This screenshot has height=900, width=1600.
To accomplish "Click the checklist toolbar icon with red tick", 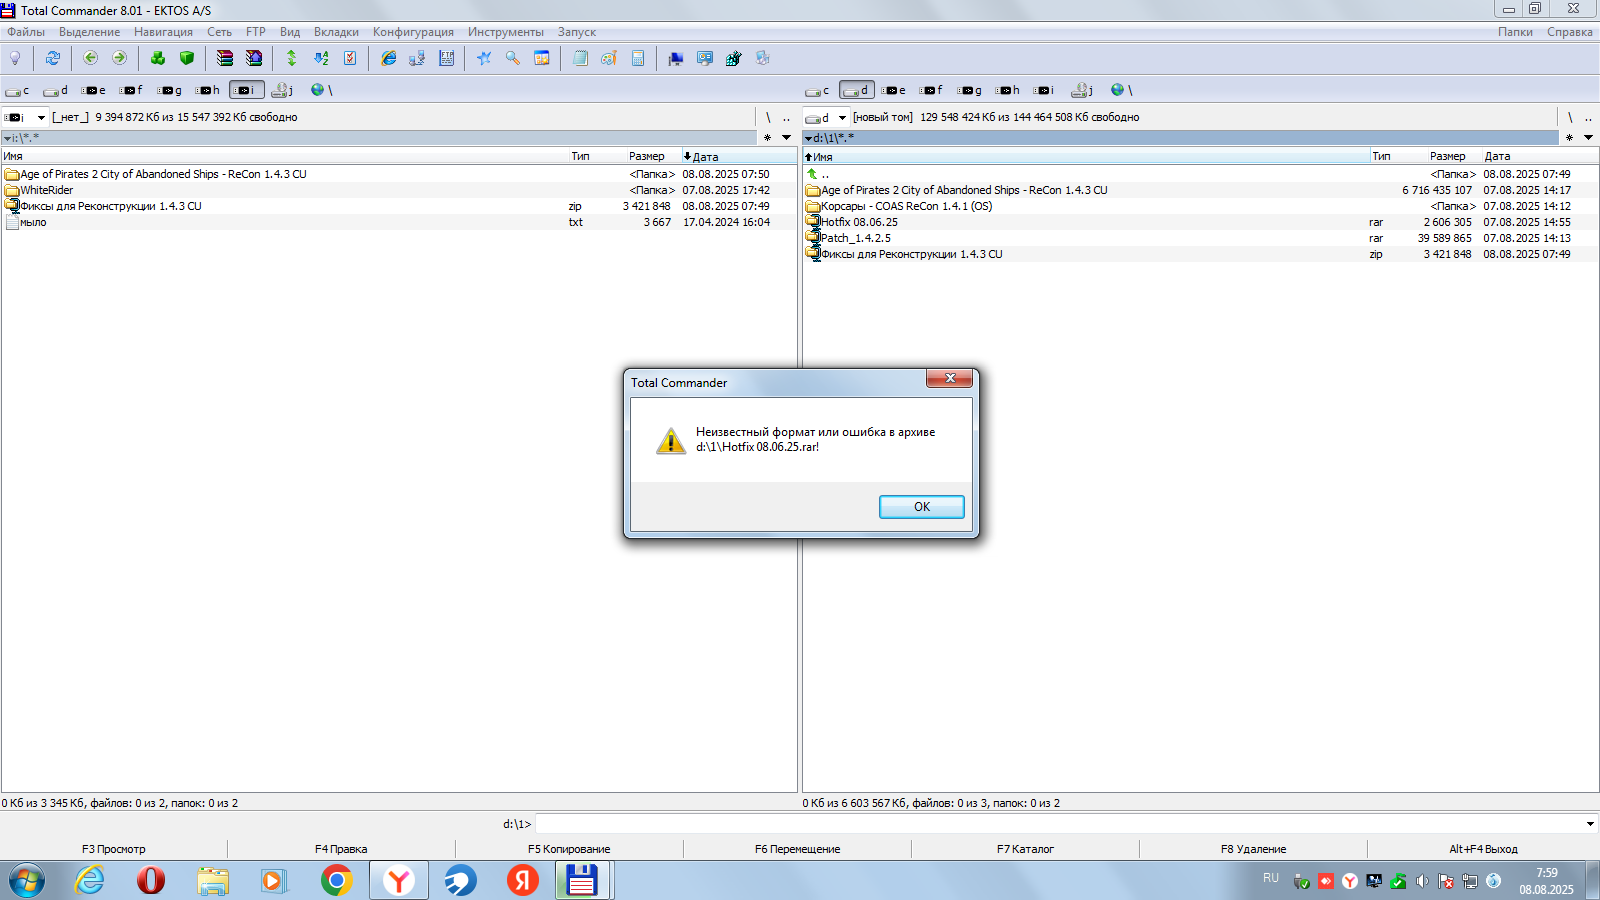I will pyautogui.click(x=350, y=58).
